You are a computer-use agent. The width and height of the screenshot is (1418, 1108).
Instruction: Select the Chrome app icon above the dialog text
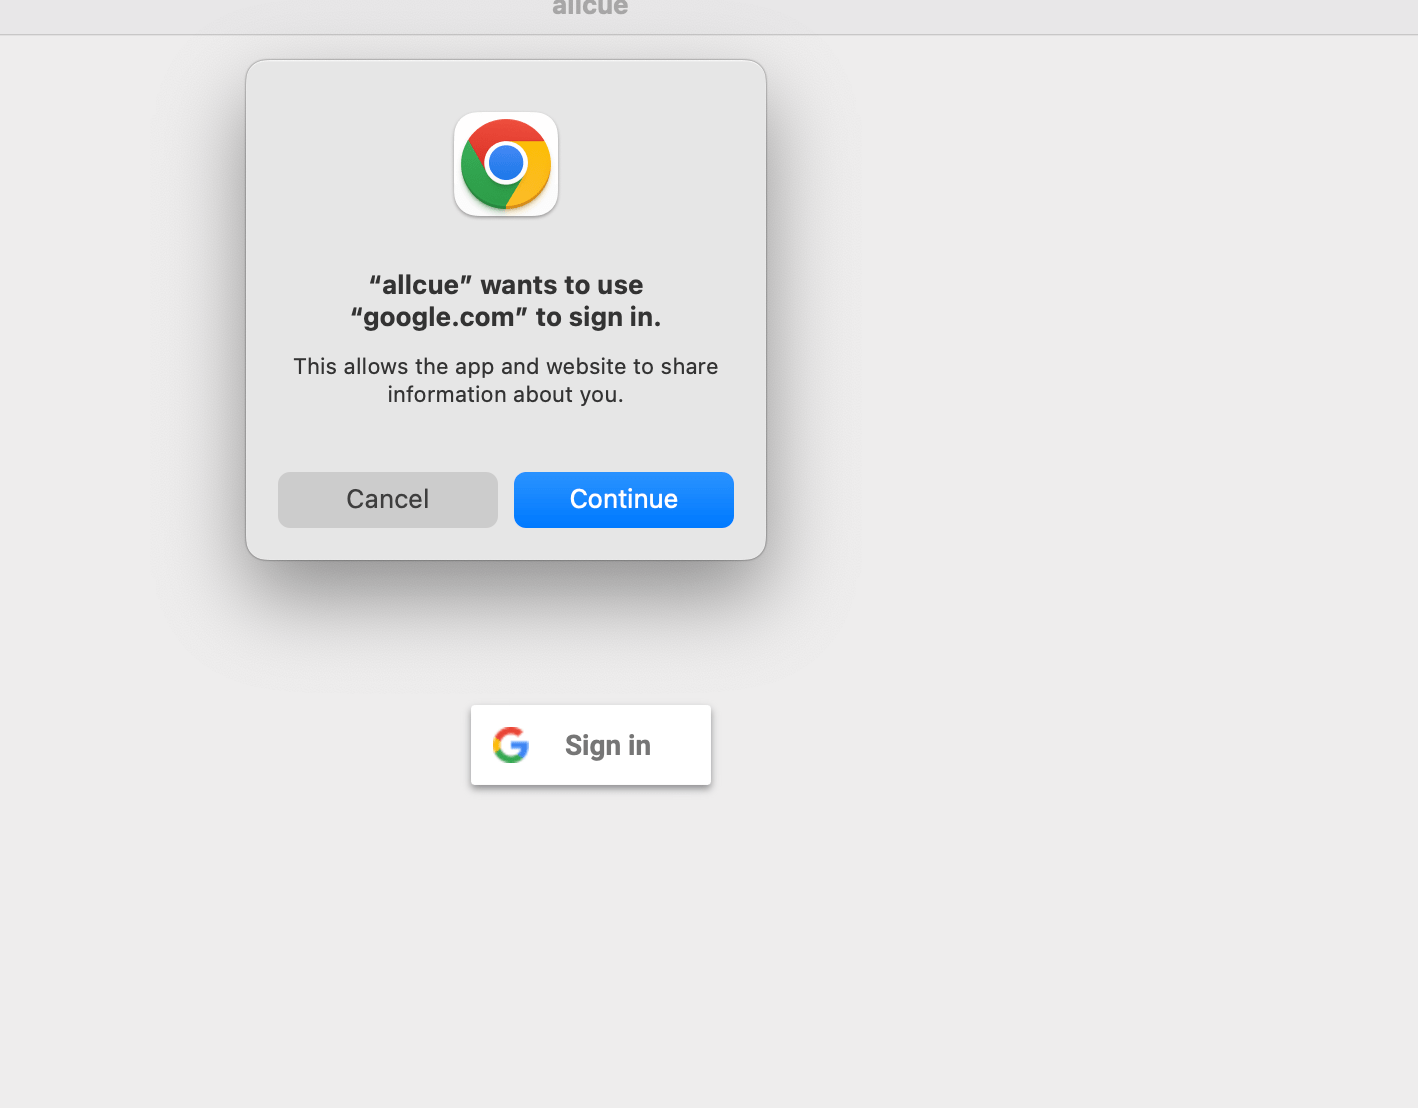[x=506, y=164]
